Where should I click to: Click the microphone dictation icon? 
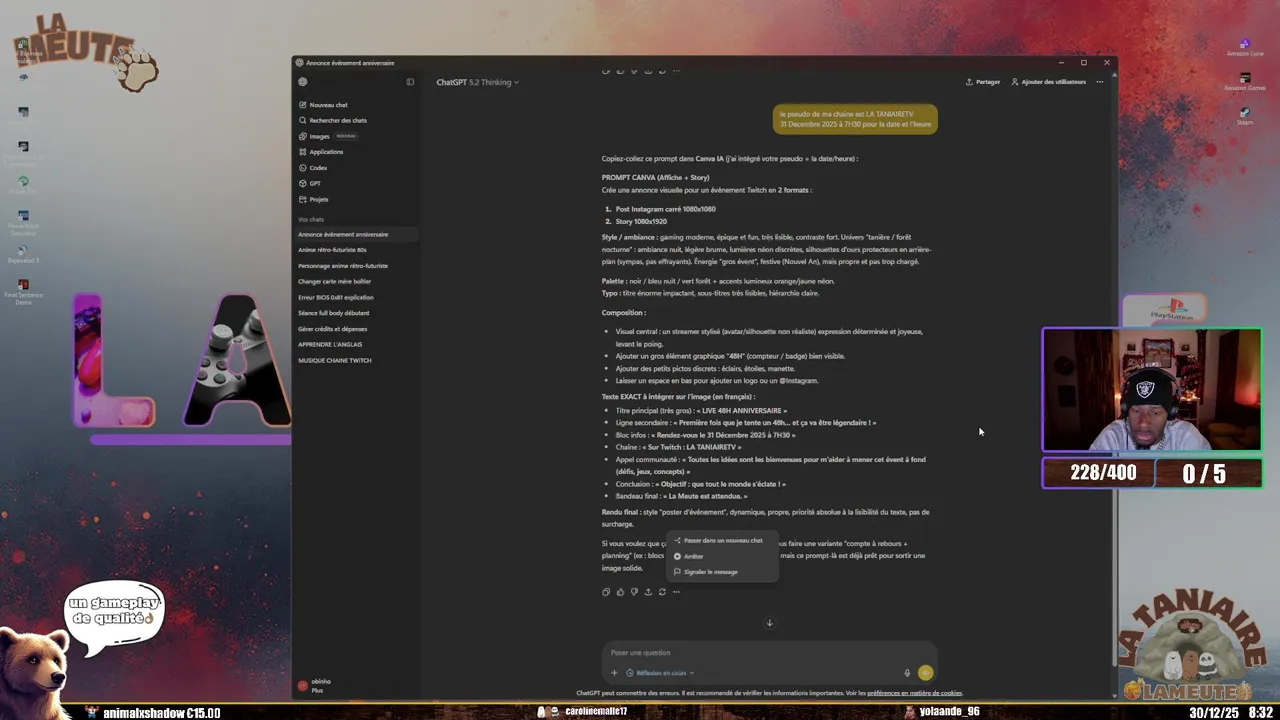(907, 673)
